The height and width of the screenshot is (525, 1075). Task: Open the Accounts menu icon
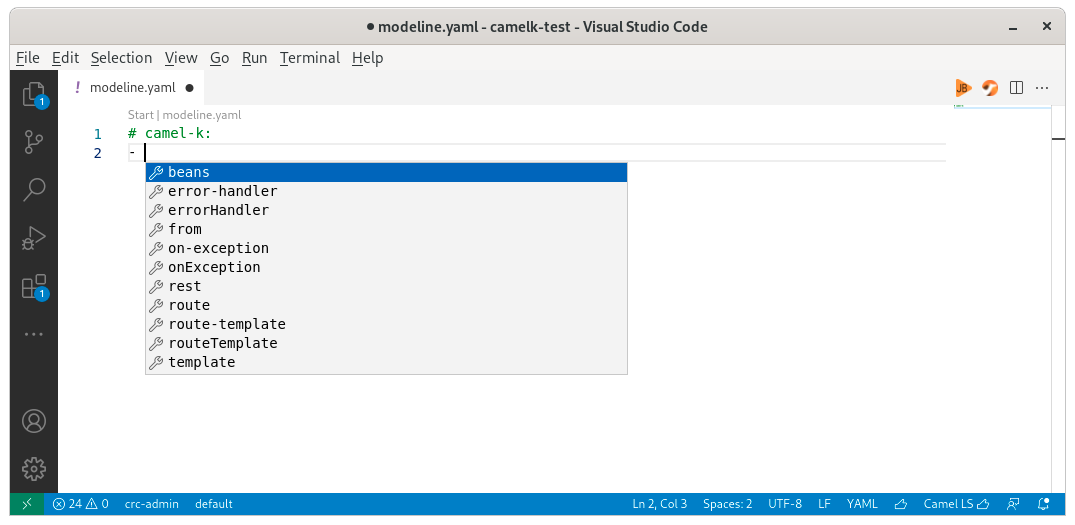tap(34, 421)
